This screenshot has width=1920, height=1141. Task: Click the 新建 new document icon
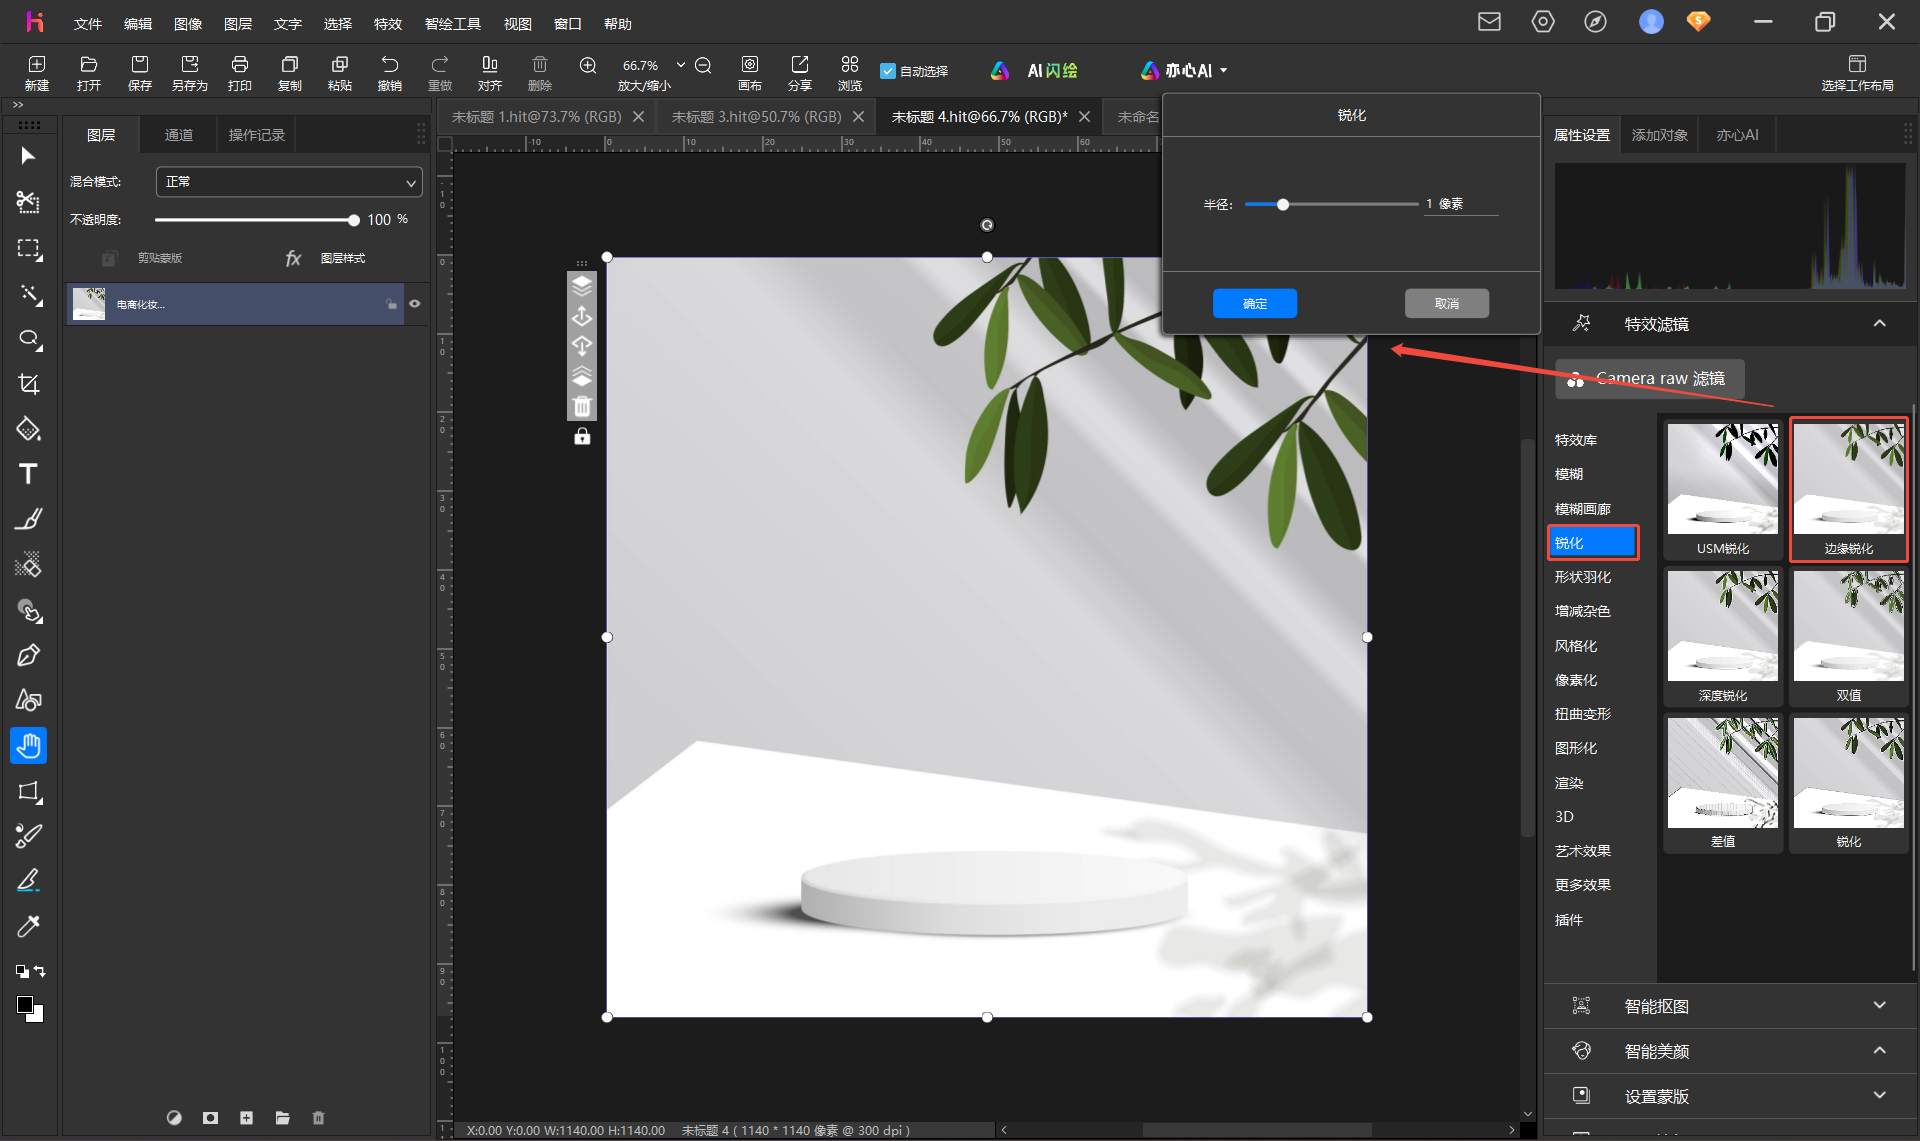click(37, 72)
